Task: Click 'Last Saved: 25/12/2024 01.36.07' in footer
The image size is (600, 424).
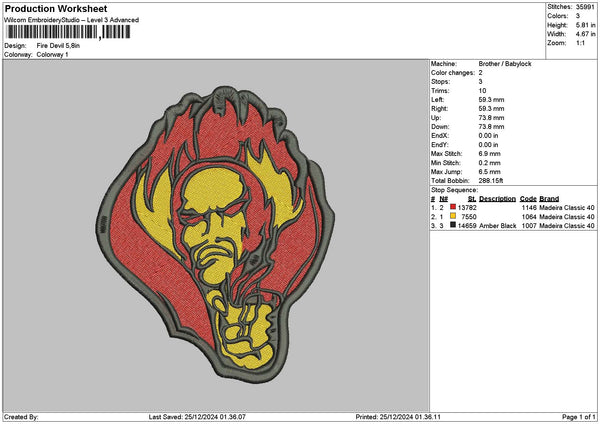Action: tap(197, 417)
